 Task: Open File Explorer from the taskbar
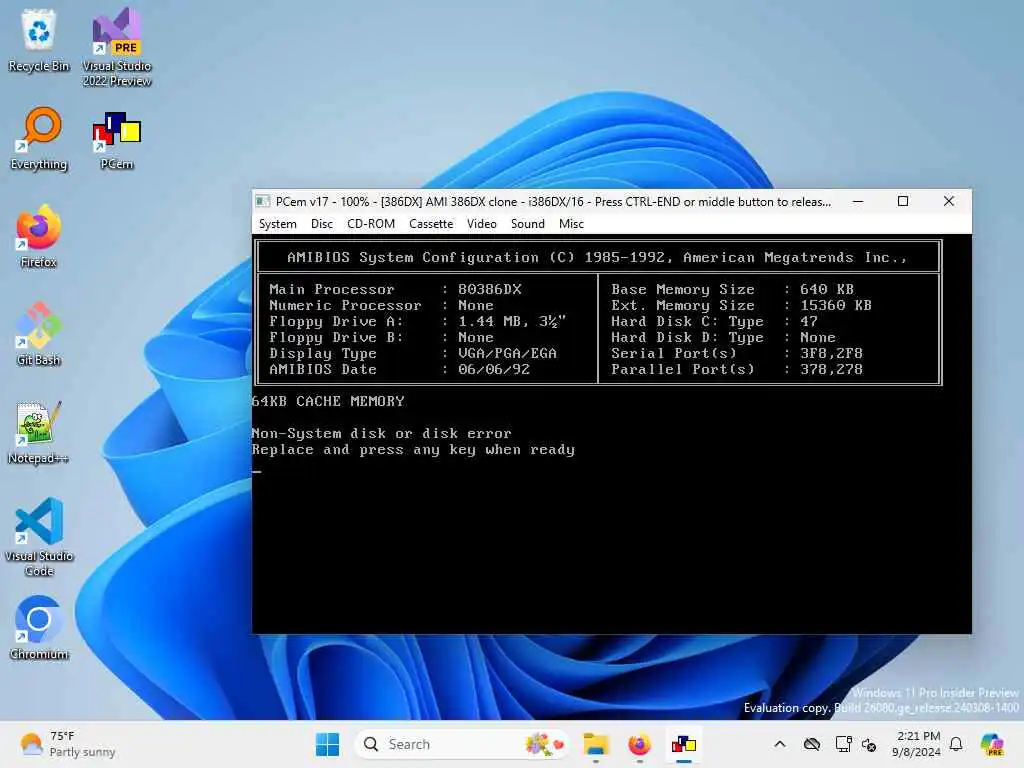point(596,744)
